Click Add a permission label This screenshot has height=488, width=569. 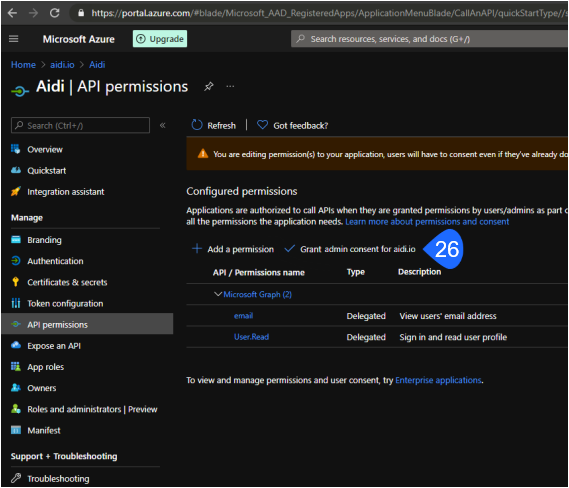pyautogui.click(x=241, y=249)
